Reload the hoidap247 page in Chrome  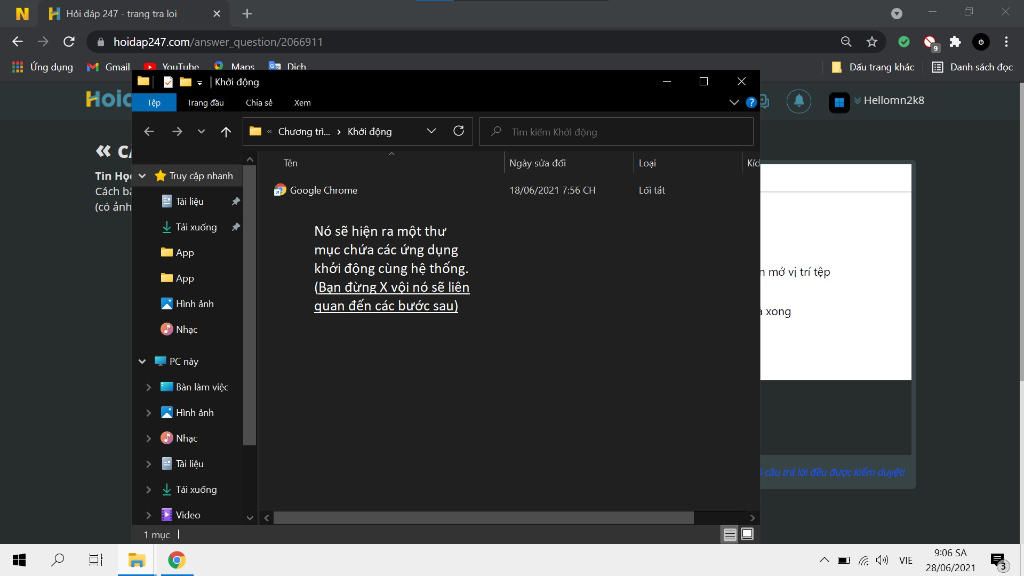pyautogui.click(x=69, y=42)
